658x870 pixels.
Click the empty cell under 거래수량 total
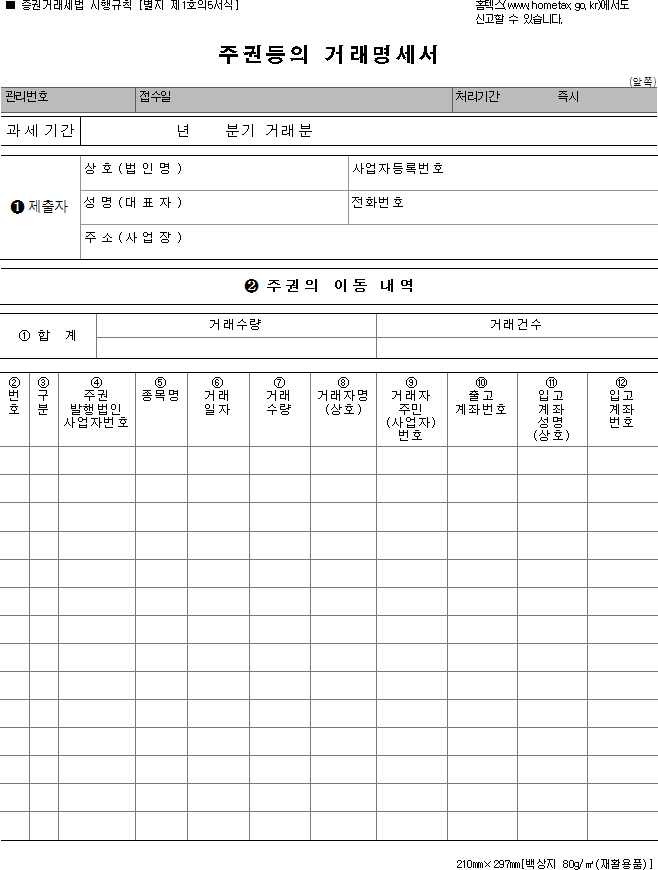(236, 348)
